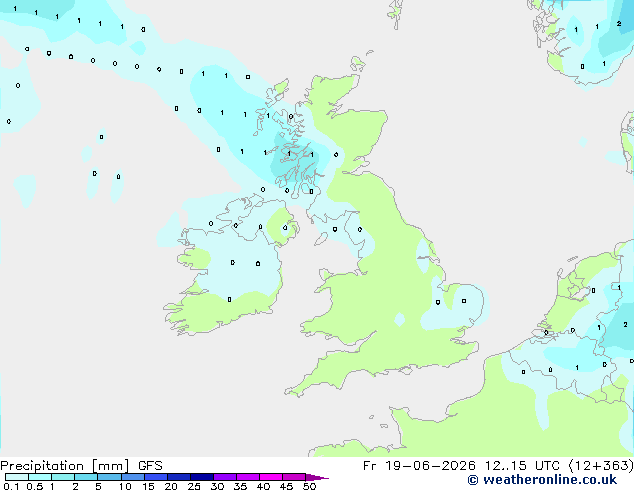Viewport: 634px width, 490px height.
Task: Click the legend arrow tip above 50
Action: coord(317,477)
